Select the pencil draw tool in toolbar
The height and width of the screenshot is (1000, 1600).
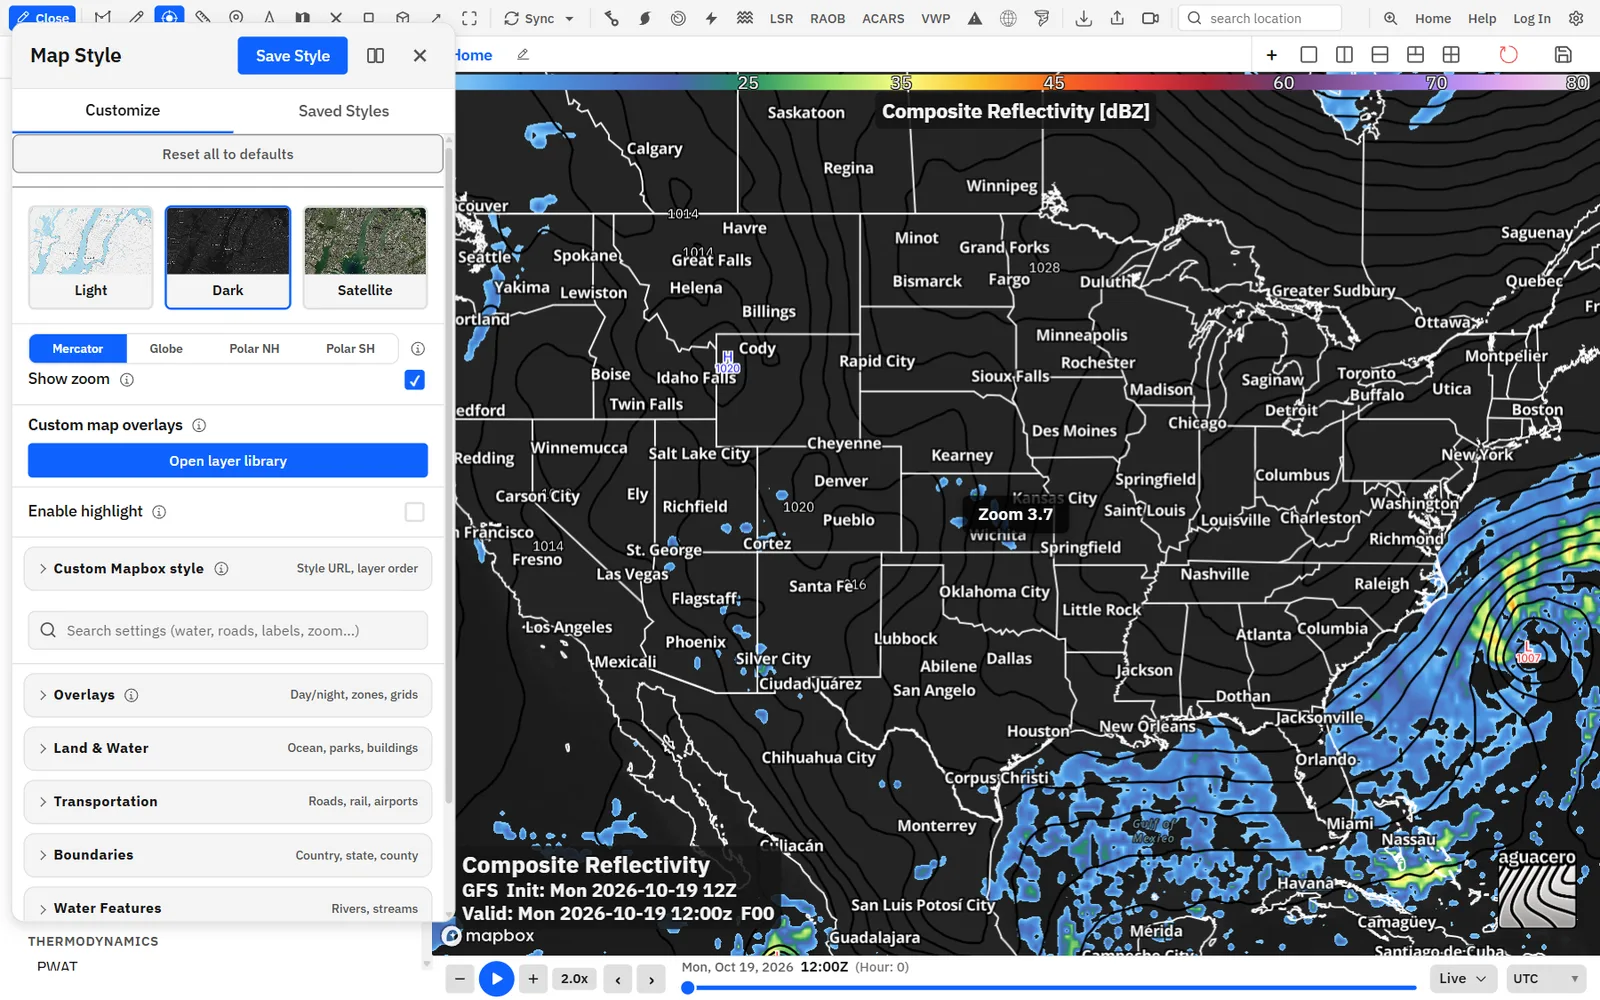[136, 18]
